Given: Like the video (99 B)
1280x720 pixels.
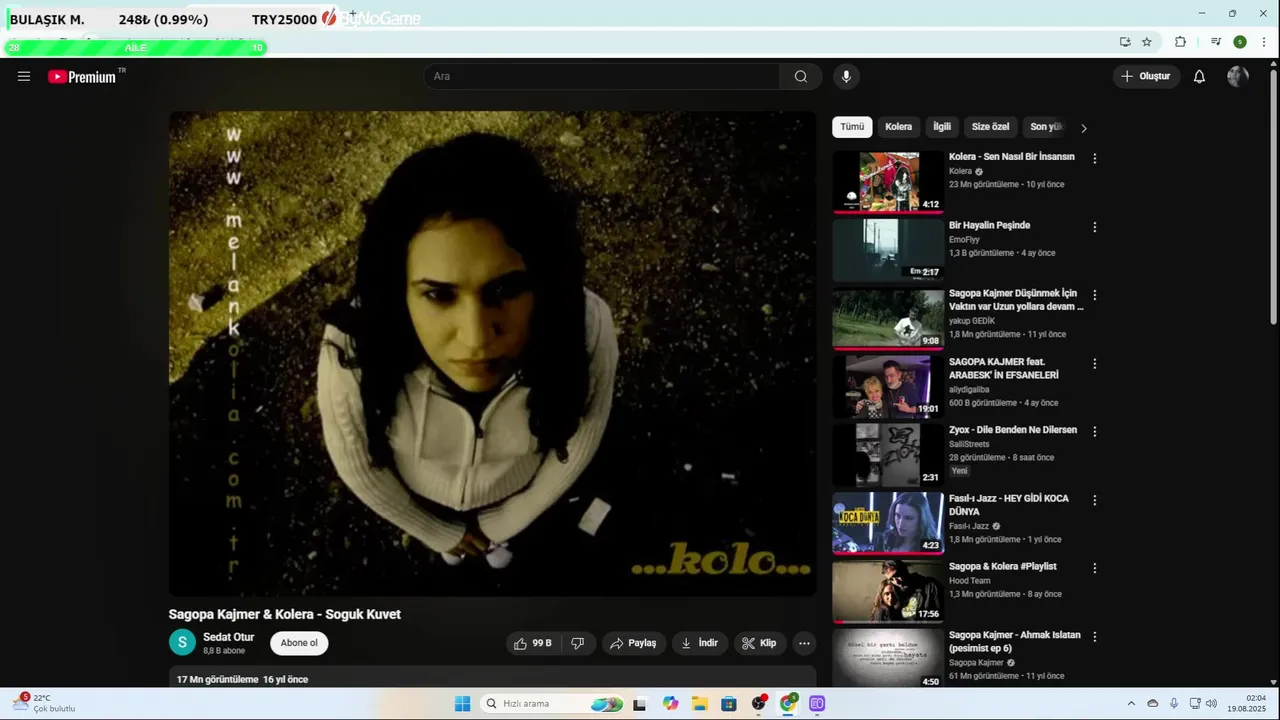Looking at the screenshot, I should click(533, 643).
